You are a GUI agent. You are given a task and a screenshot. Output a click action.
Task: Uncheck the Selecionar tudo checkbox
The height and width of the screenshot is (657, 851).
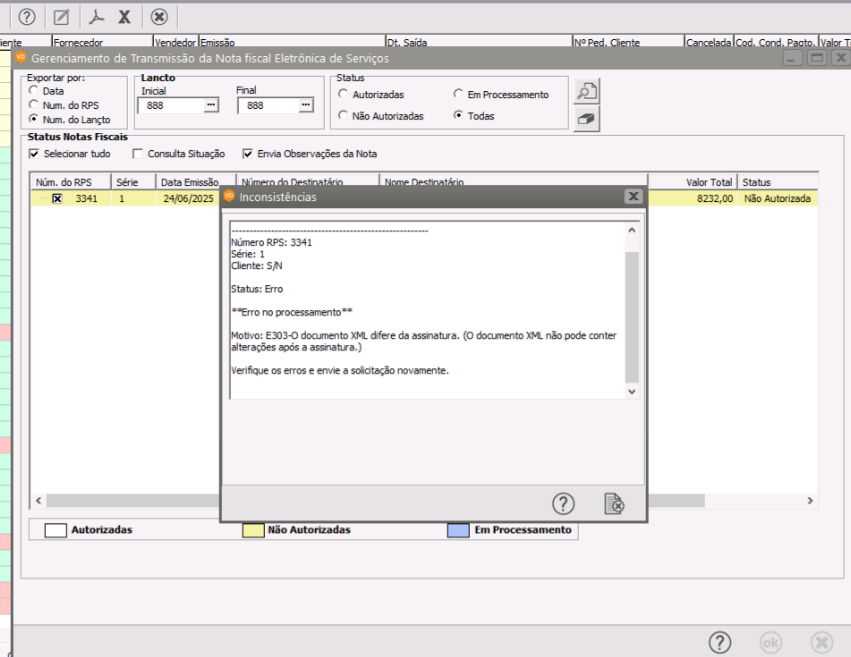coord(34,154)
